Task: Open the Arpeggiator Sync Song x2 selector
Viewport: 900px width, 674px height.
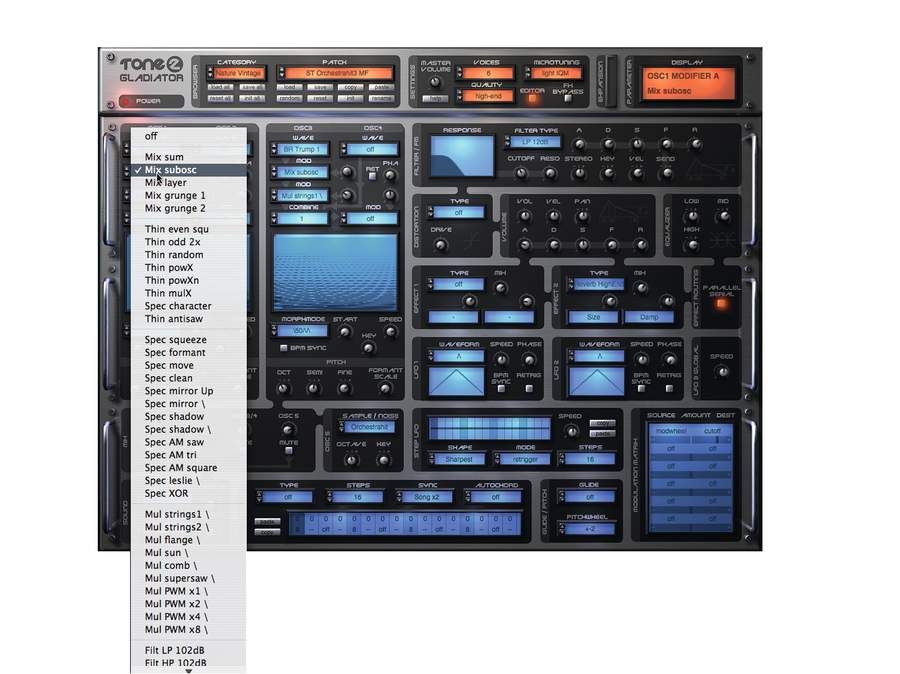Action: tap(425, 497)
